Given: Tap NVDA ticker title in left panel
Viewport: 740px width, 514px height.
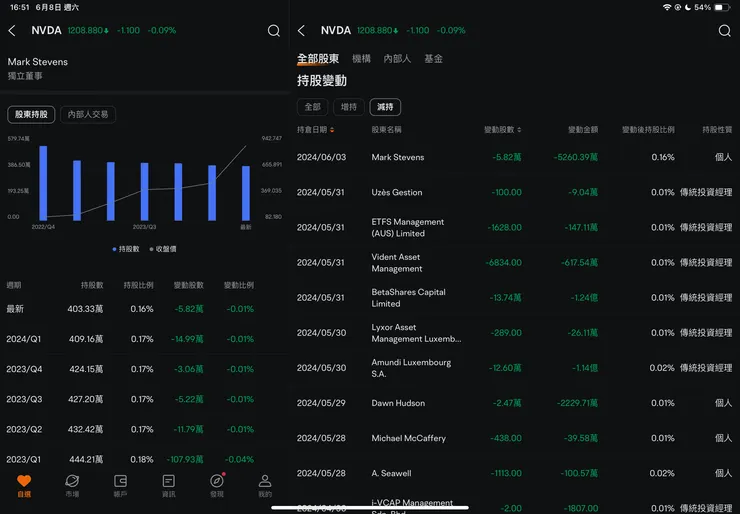Looking at the screenshot, I should pyautogui.click(x=46, y=31).
